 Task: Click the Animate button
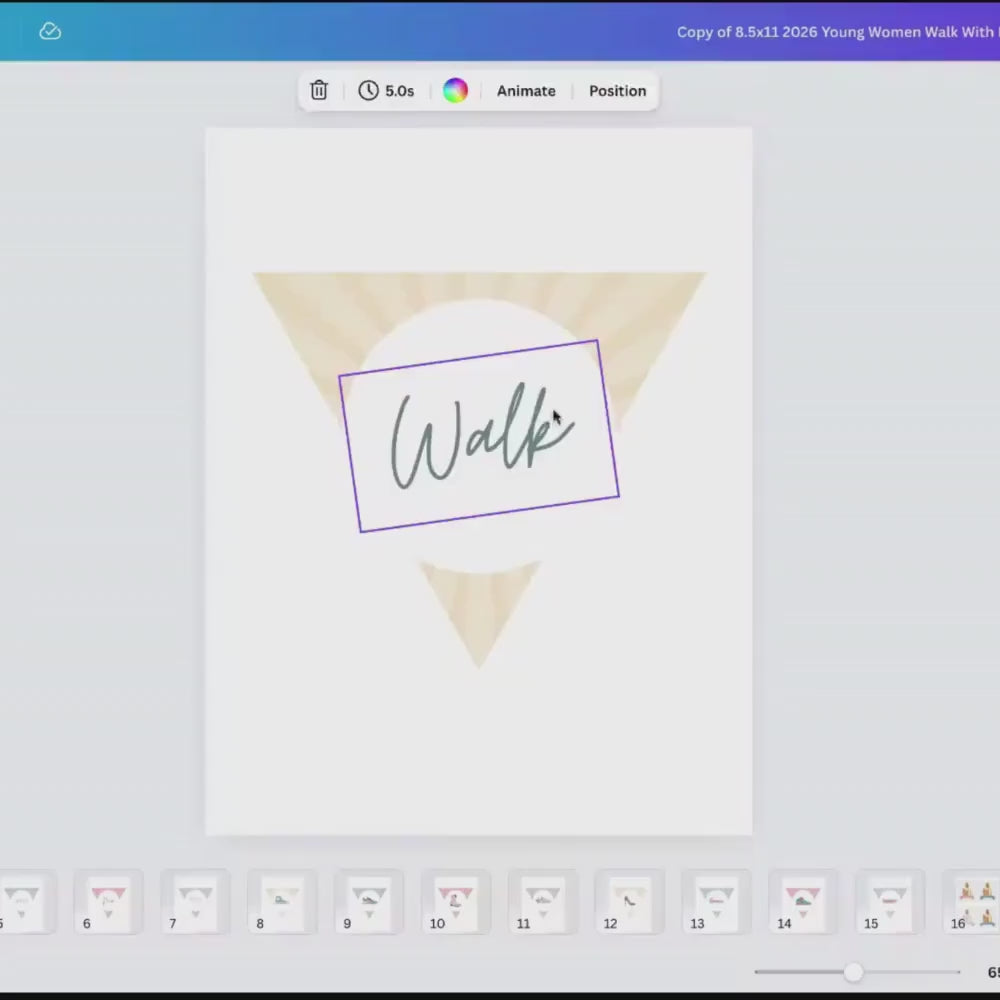click(x=526, y=91)
